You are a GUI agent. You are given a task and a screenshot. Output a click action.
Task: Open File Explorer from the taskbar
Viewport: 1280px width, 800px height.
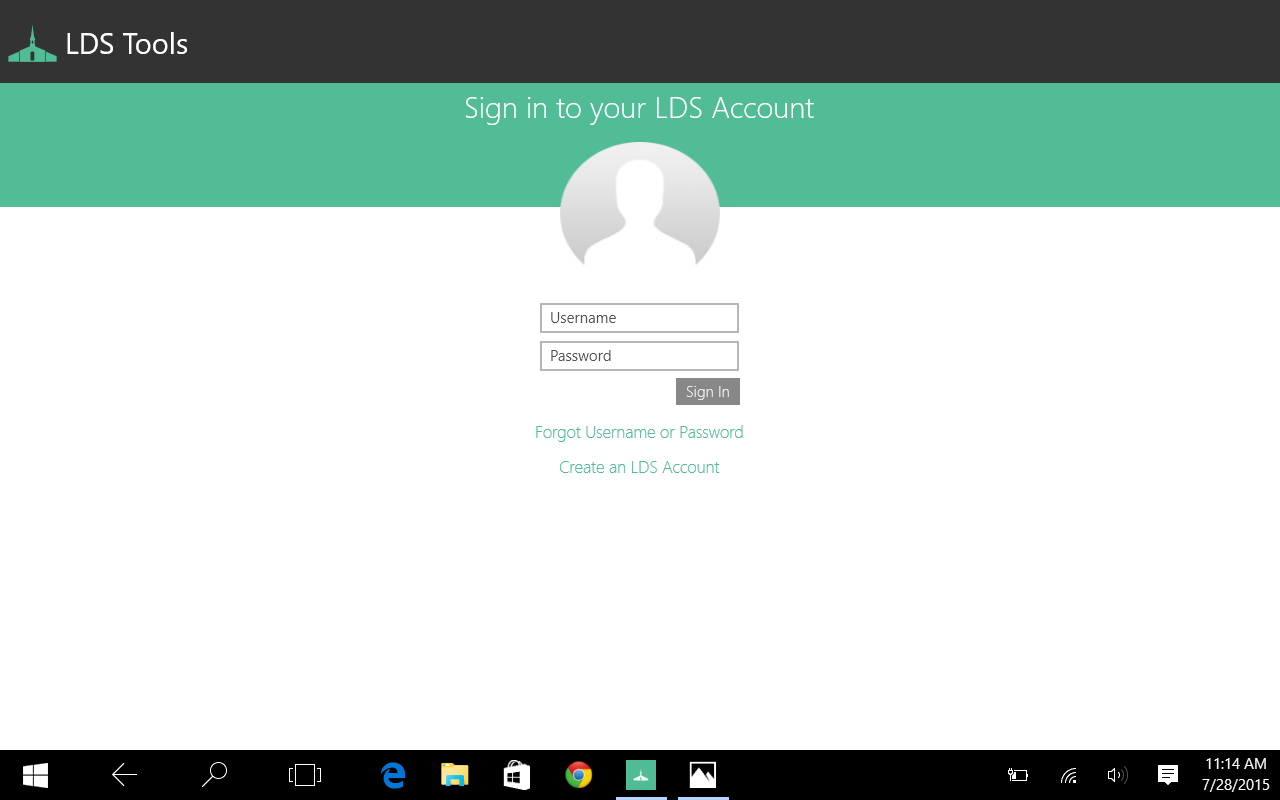coord(454,774)
